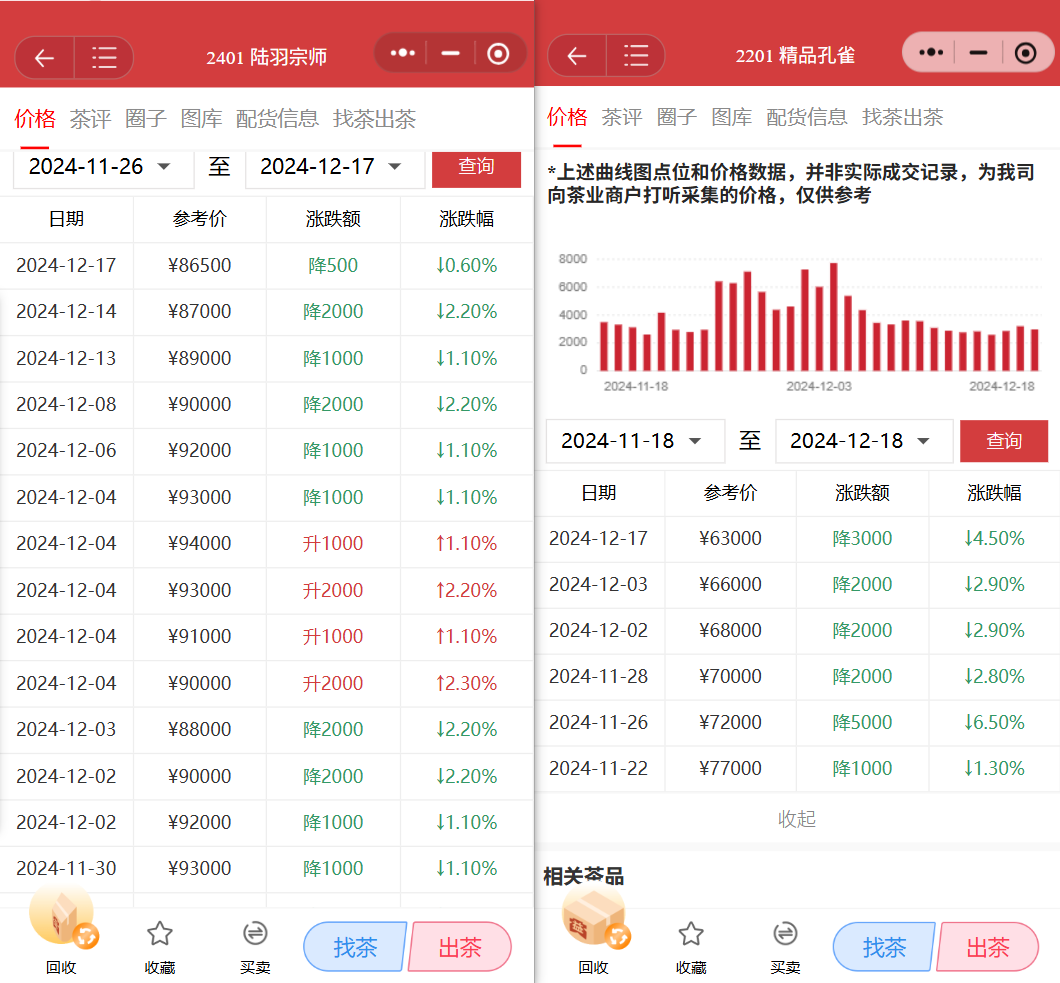
Task: Click the tallest bar in price chart
Action: [x=834, y=316]
